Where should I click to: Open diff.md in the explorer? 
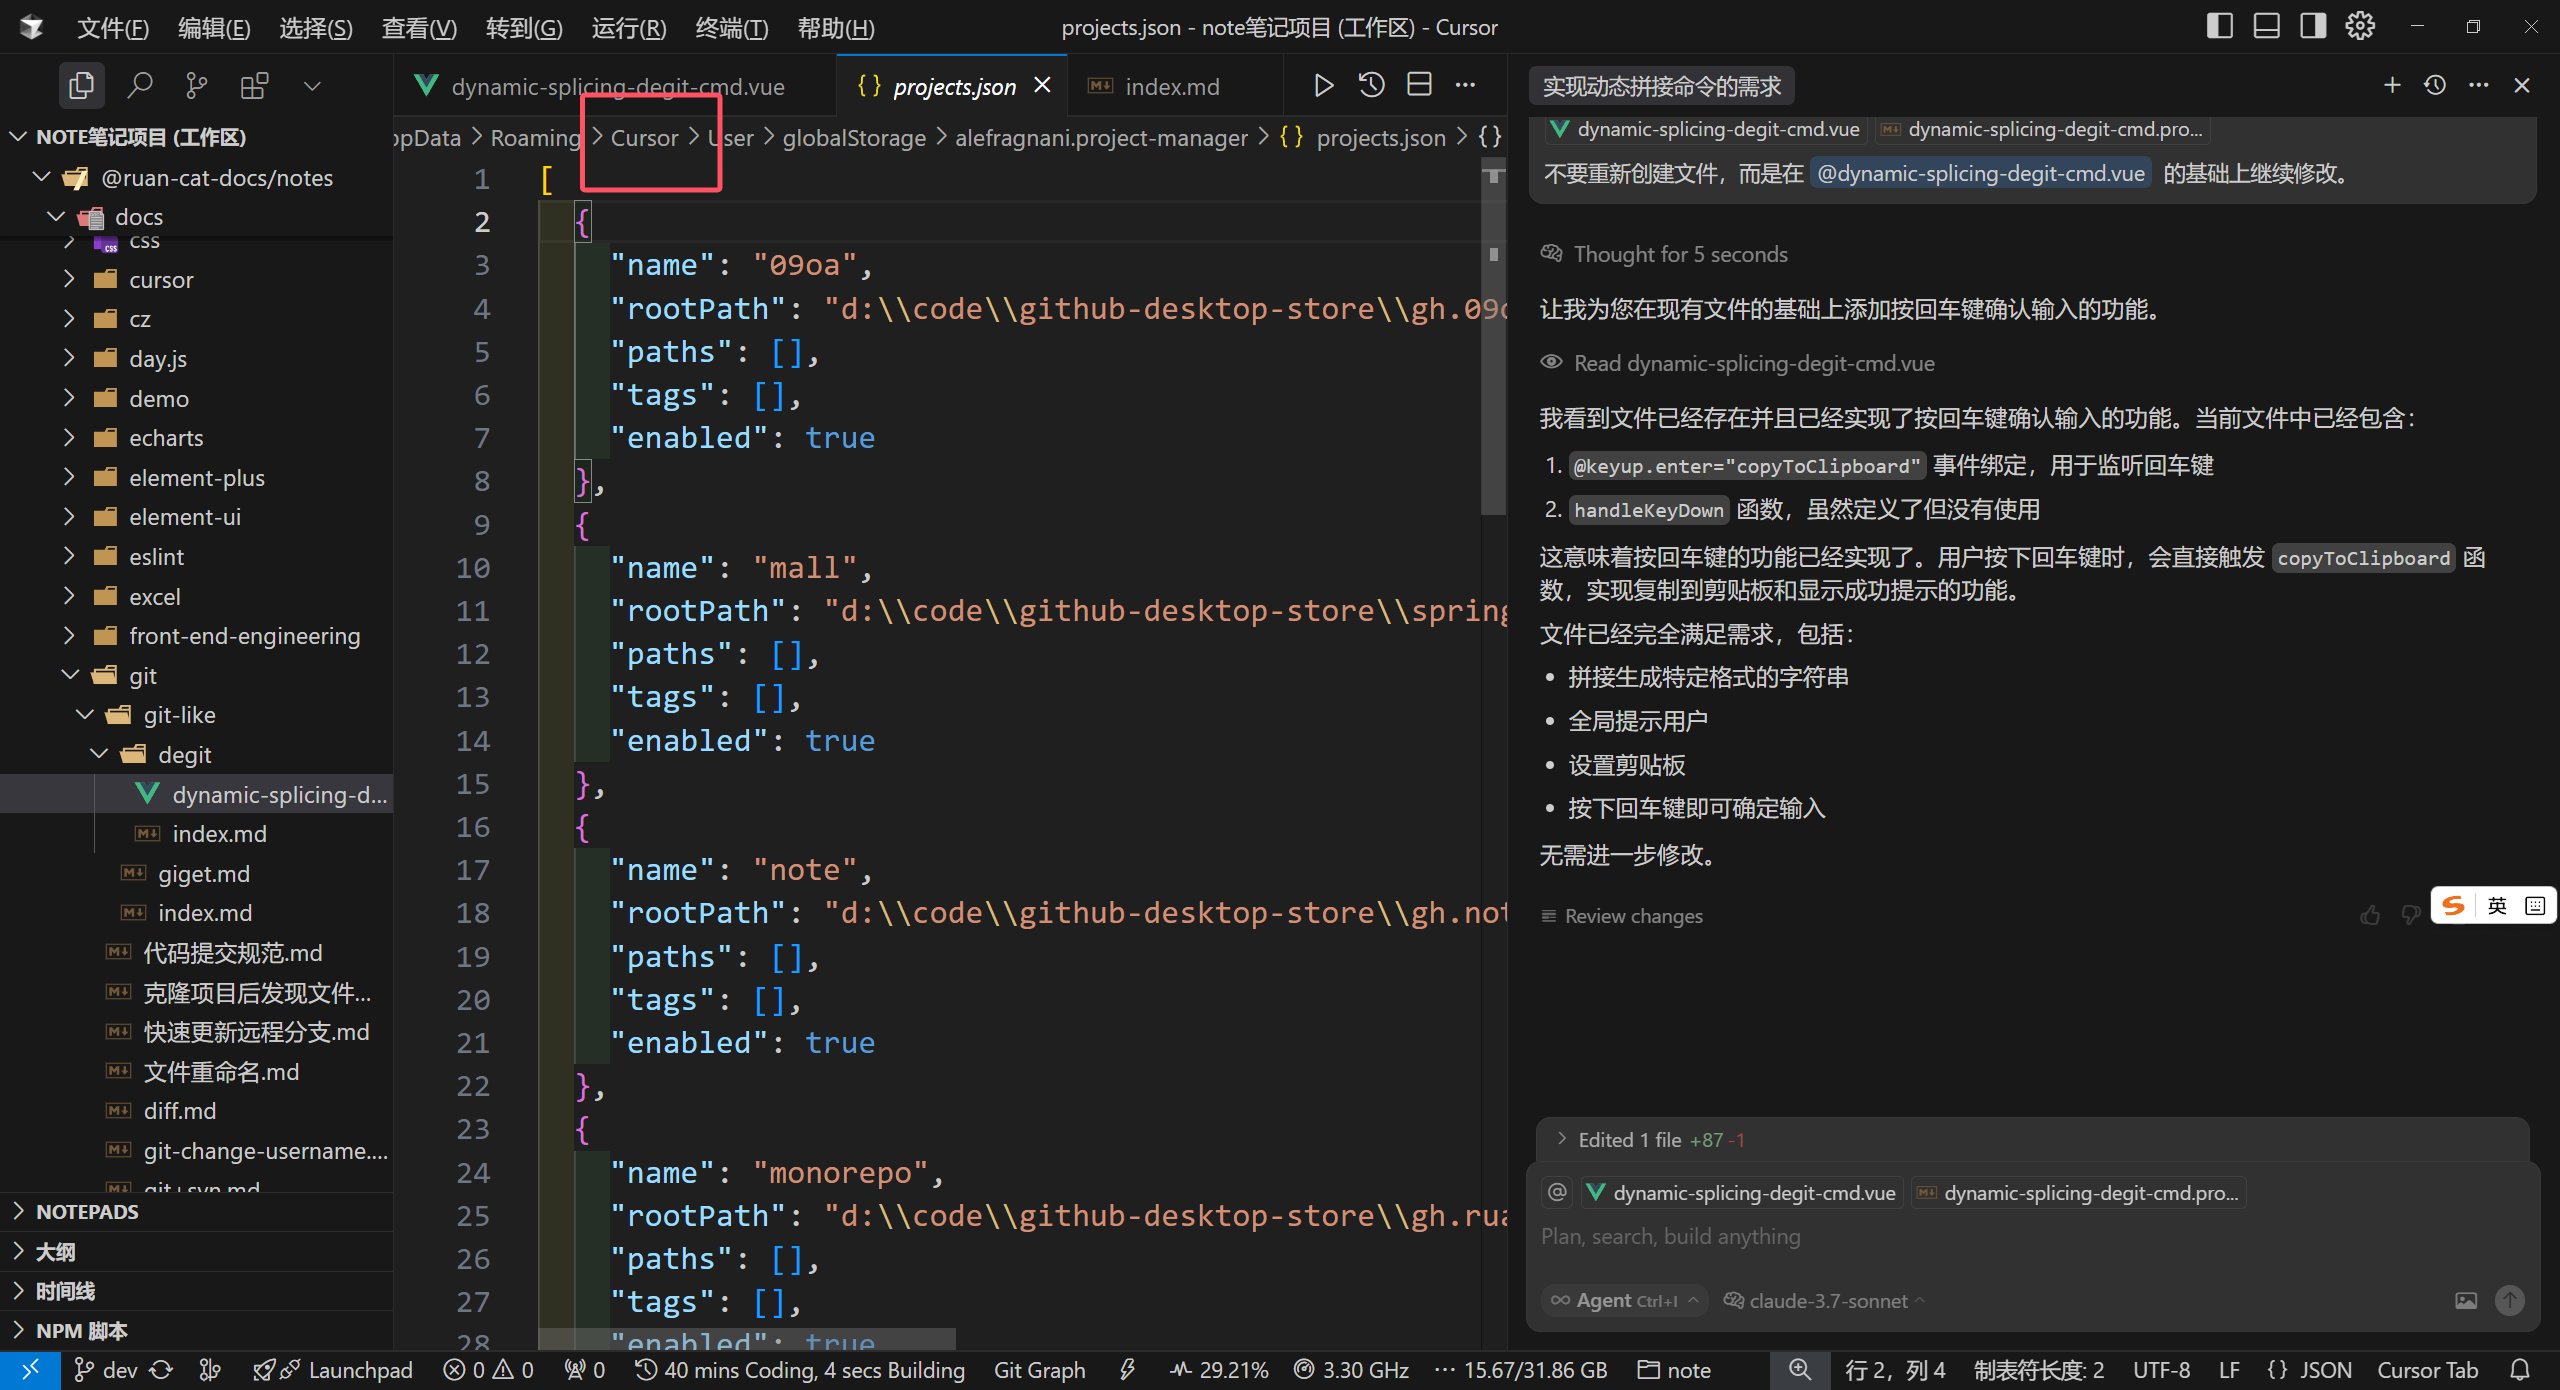(x=198, y=1111)
